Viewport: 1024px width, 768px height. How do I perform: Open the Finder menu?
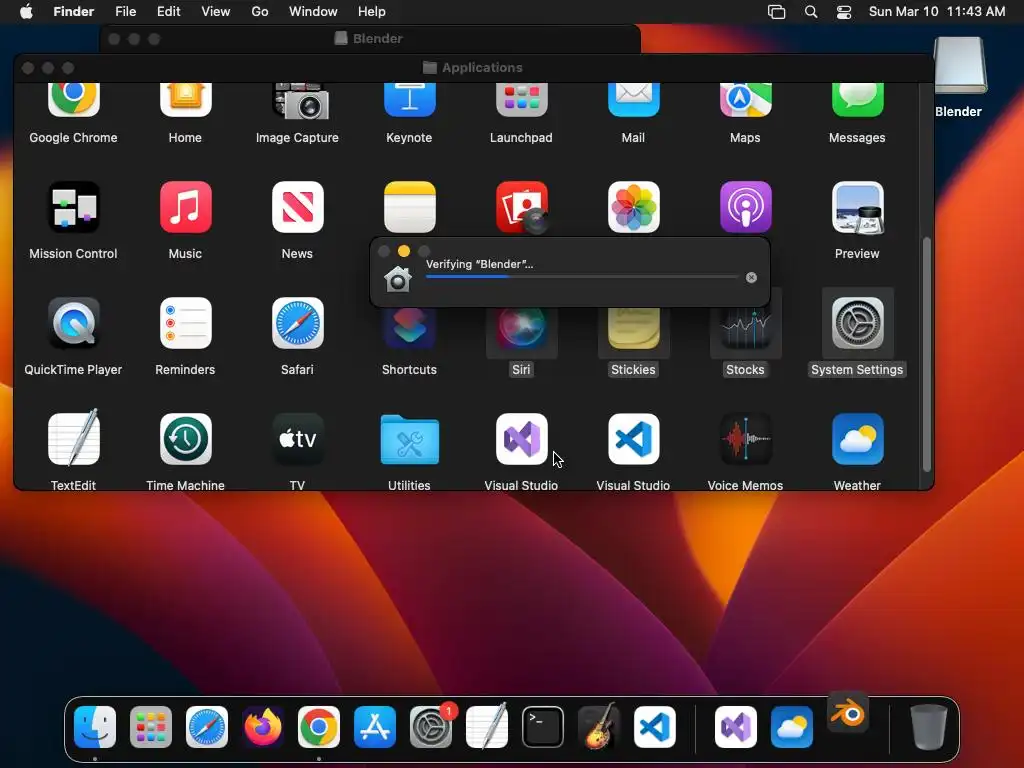pyautogui.click(x=73, y=11)
